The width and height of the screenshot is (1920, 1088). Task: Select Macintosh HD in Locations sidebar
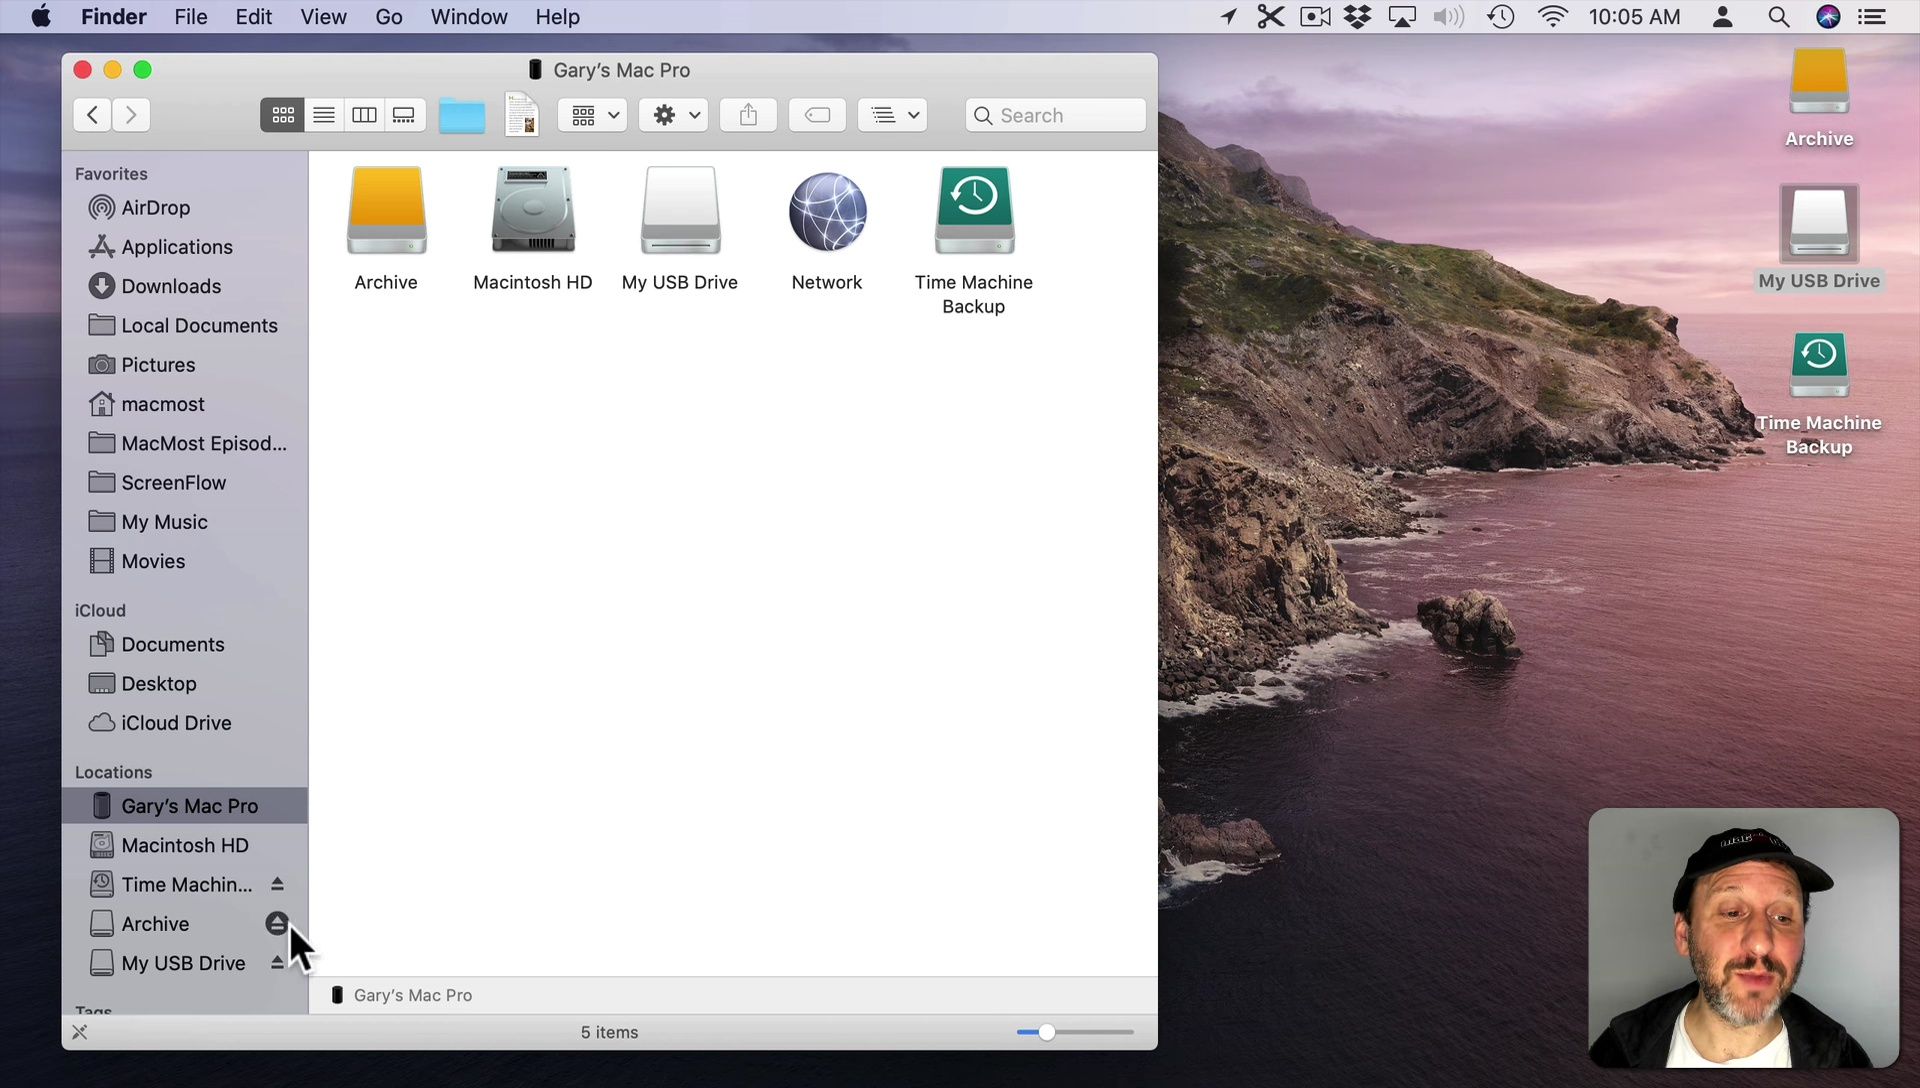pyautogui.click(x=185, y=846)
